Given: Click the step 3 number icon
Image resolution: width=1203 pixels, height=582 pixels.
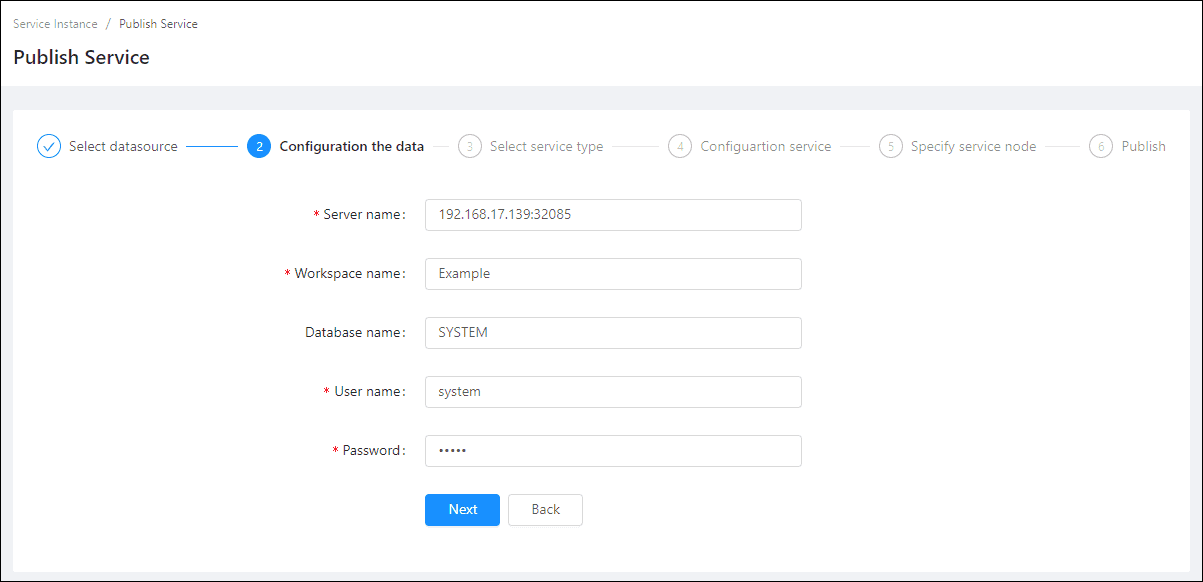Looking at the screenshot, I should pos(470,146).
